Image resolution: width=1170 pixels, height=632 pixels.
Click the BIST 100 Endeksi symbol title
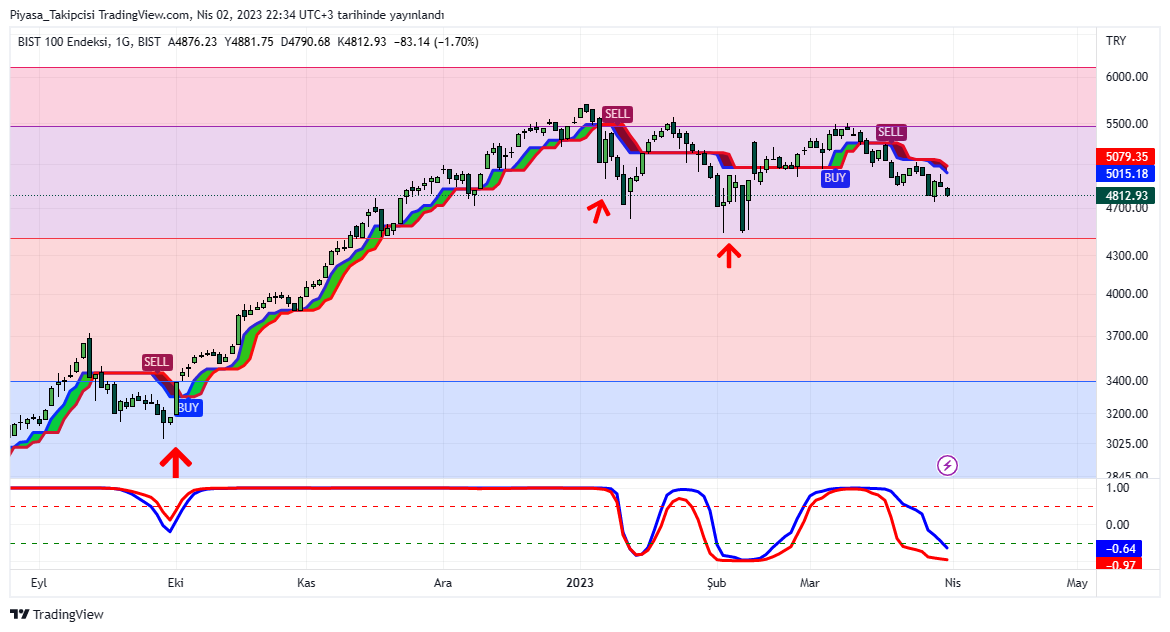click(63, 42)
